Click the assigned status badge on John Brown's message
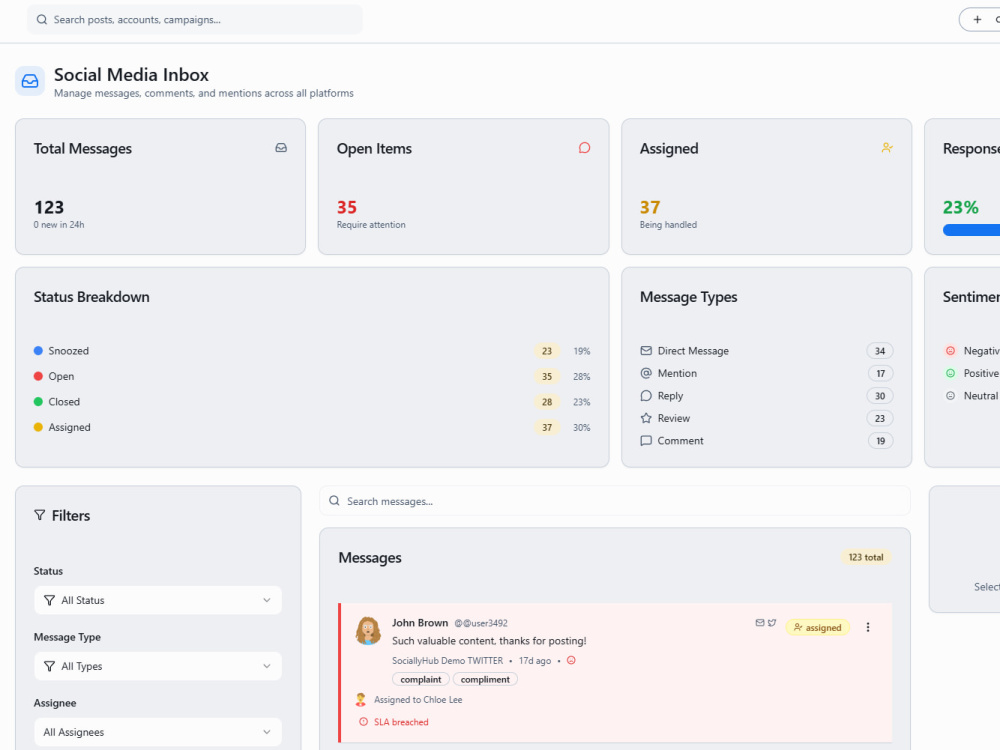Viewport: 1000px width, 750px height. pos(818,628)
